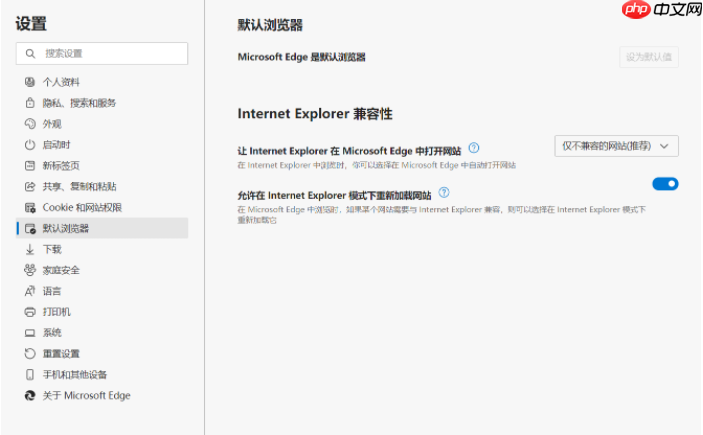Image resolution: width=703 pixels, height=435 pixels.
Task: Click the 设为默认值 button
Action: pos(649,57)
